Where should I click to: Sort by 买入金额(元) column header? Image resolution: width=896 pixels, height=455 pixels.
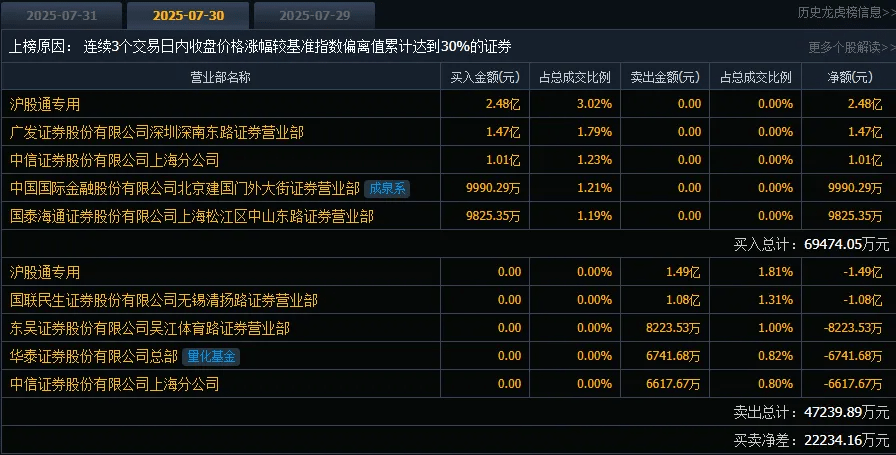(485, 77)
